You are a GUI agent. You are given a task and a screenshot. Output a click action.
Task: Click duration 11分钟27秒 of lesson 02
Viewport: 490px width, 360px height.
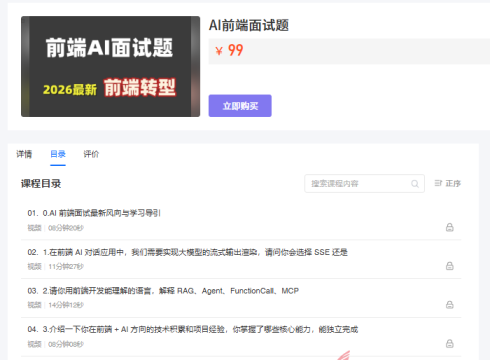(x=66, y=267)
